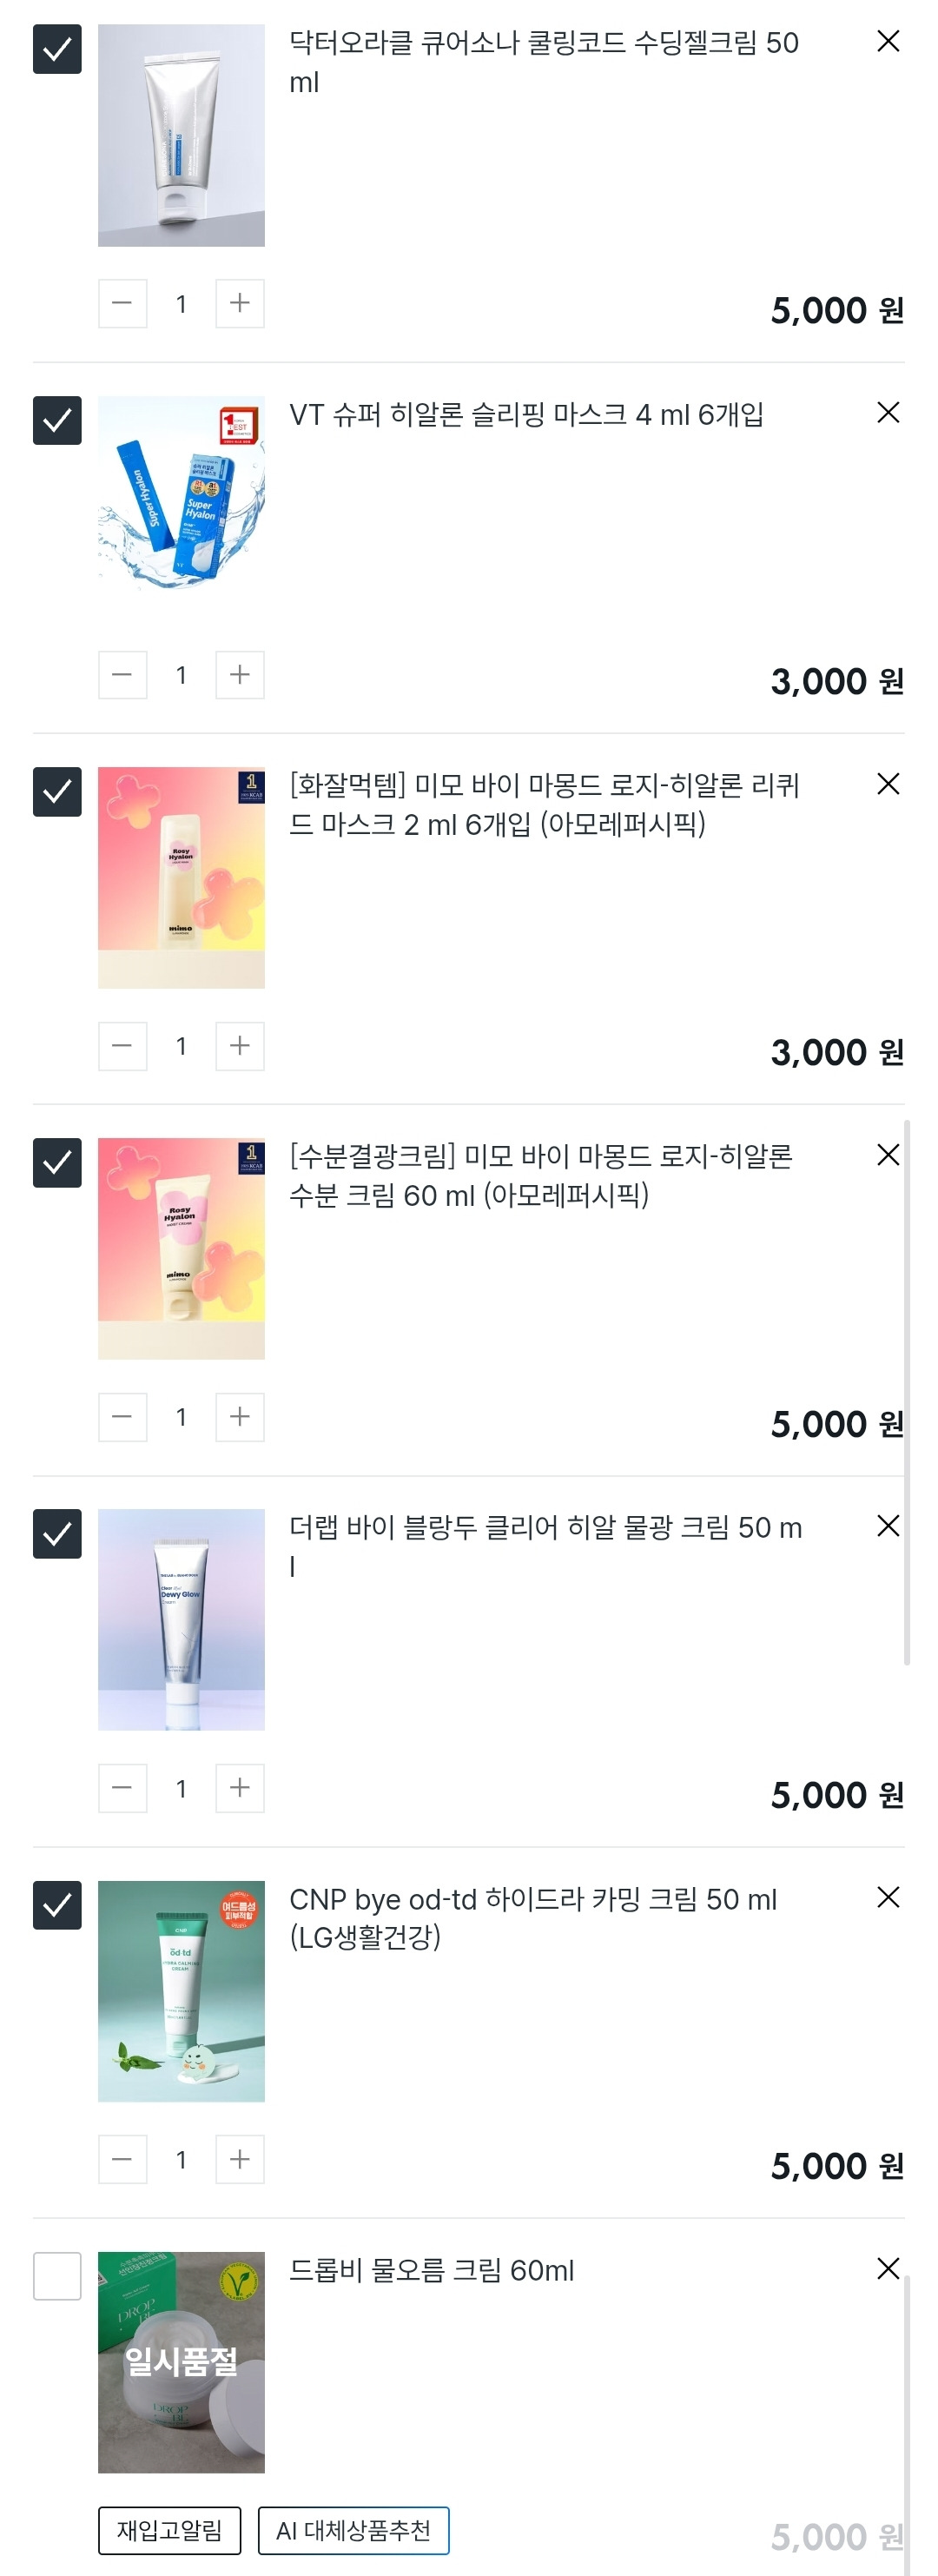Click AI 대체상품추천 button
Image resolution: width=938 pixels, height=2576 pixels.
click(x=353, y=2530)
